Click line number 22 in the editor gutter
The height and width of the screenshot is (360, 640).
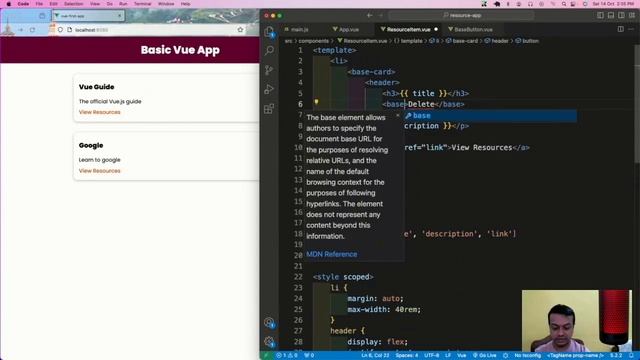click(298, 277)
